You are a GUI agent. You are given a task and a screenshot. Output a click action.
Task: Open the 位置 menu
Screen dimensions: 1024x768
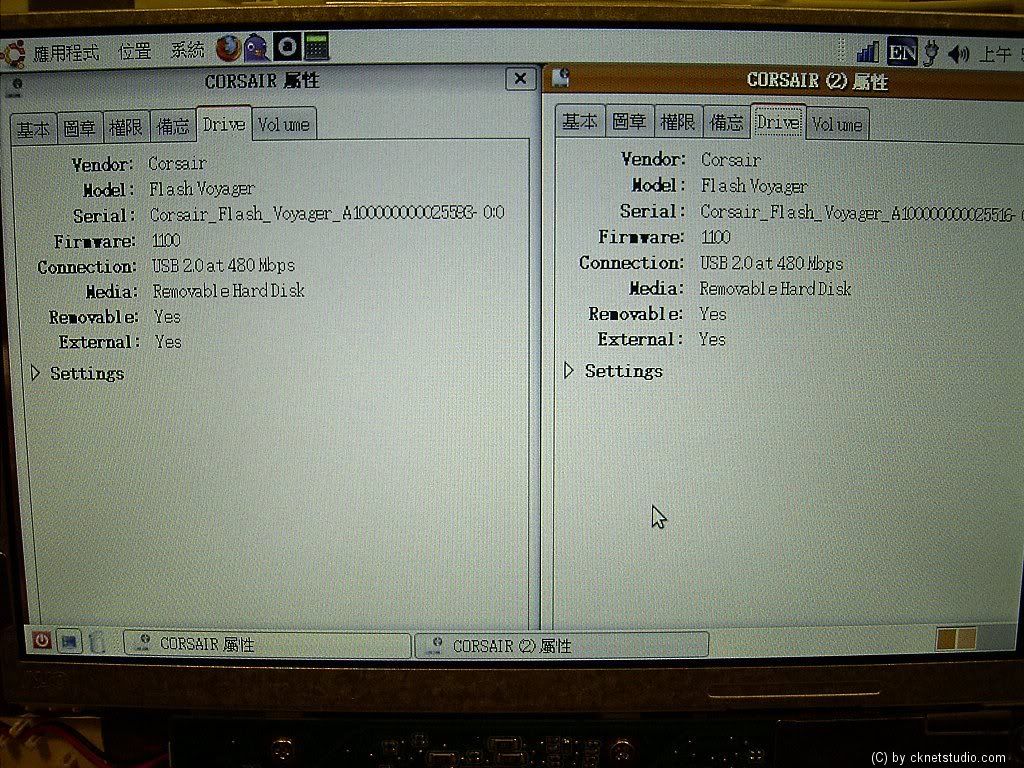pos(135,51)
